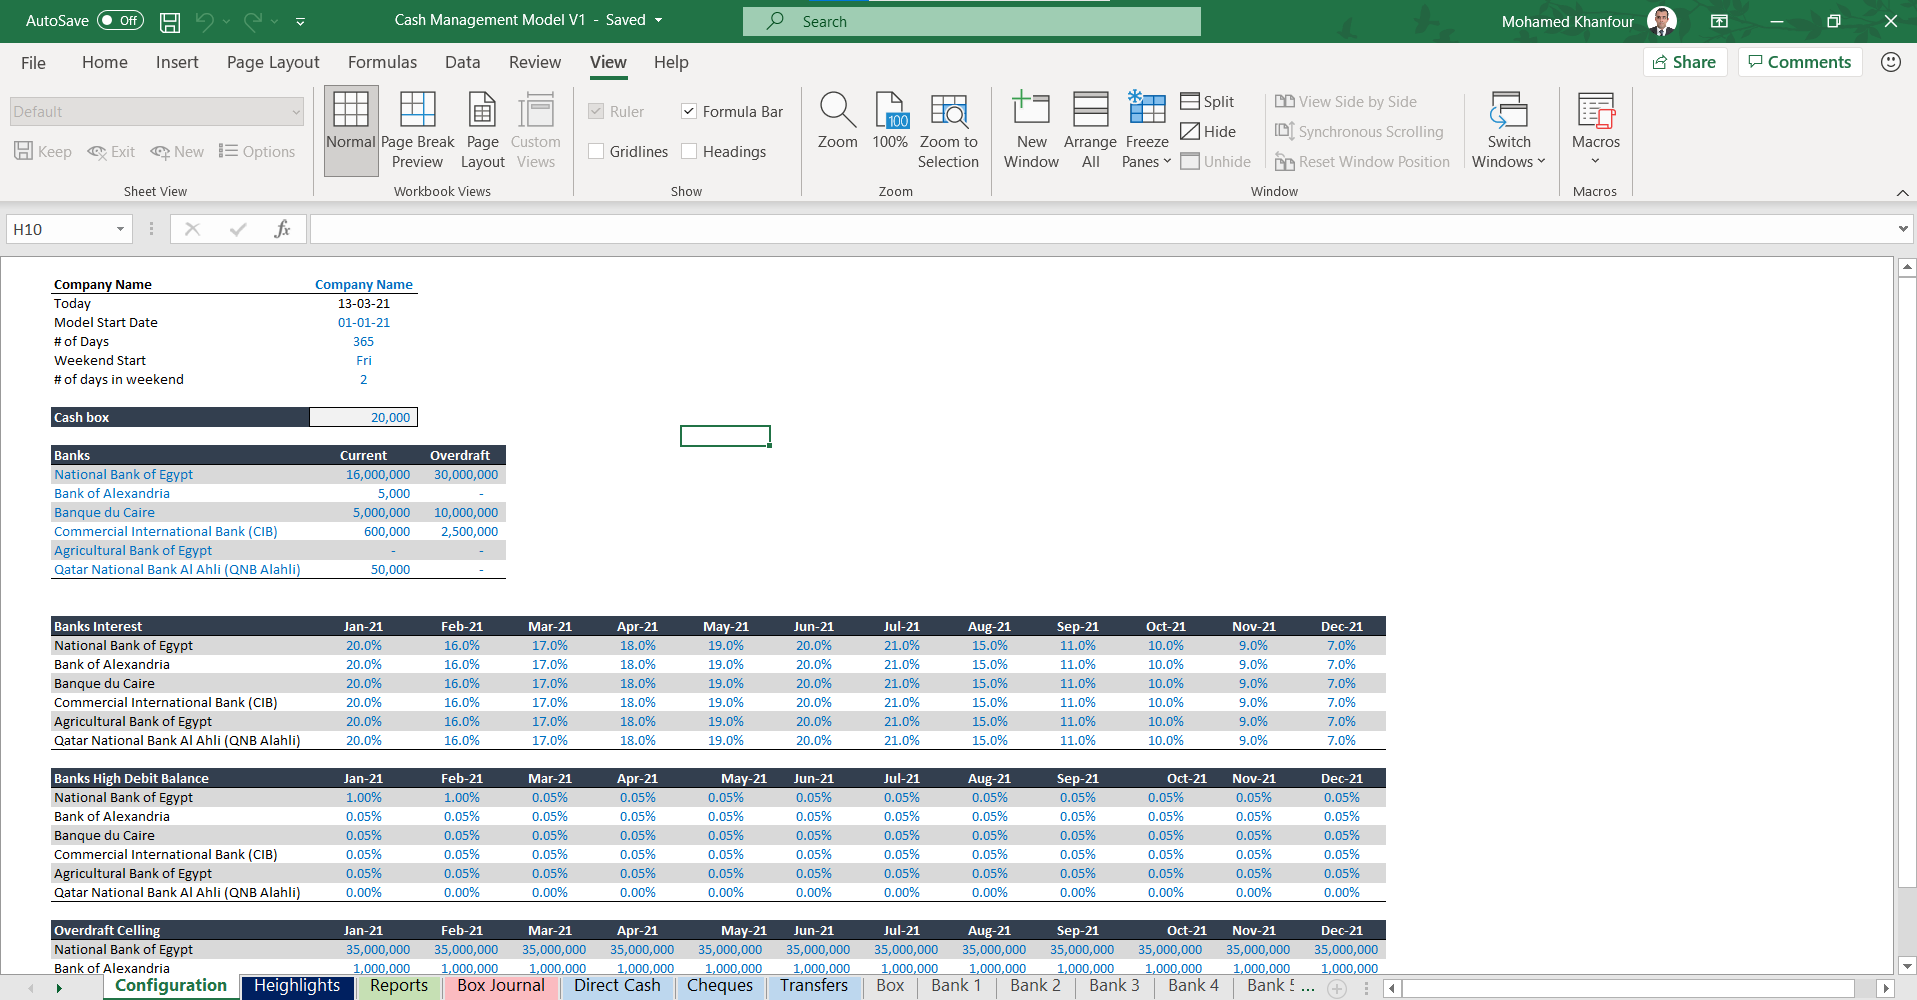Click the Save icon in title bar
Image resolution: width=1917 pixels, height=1000 pixels.
[170, 21]
